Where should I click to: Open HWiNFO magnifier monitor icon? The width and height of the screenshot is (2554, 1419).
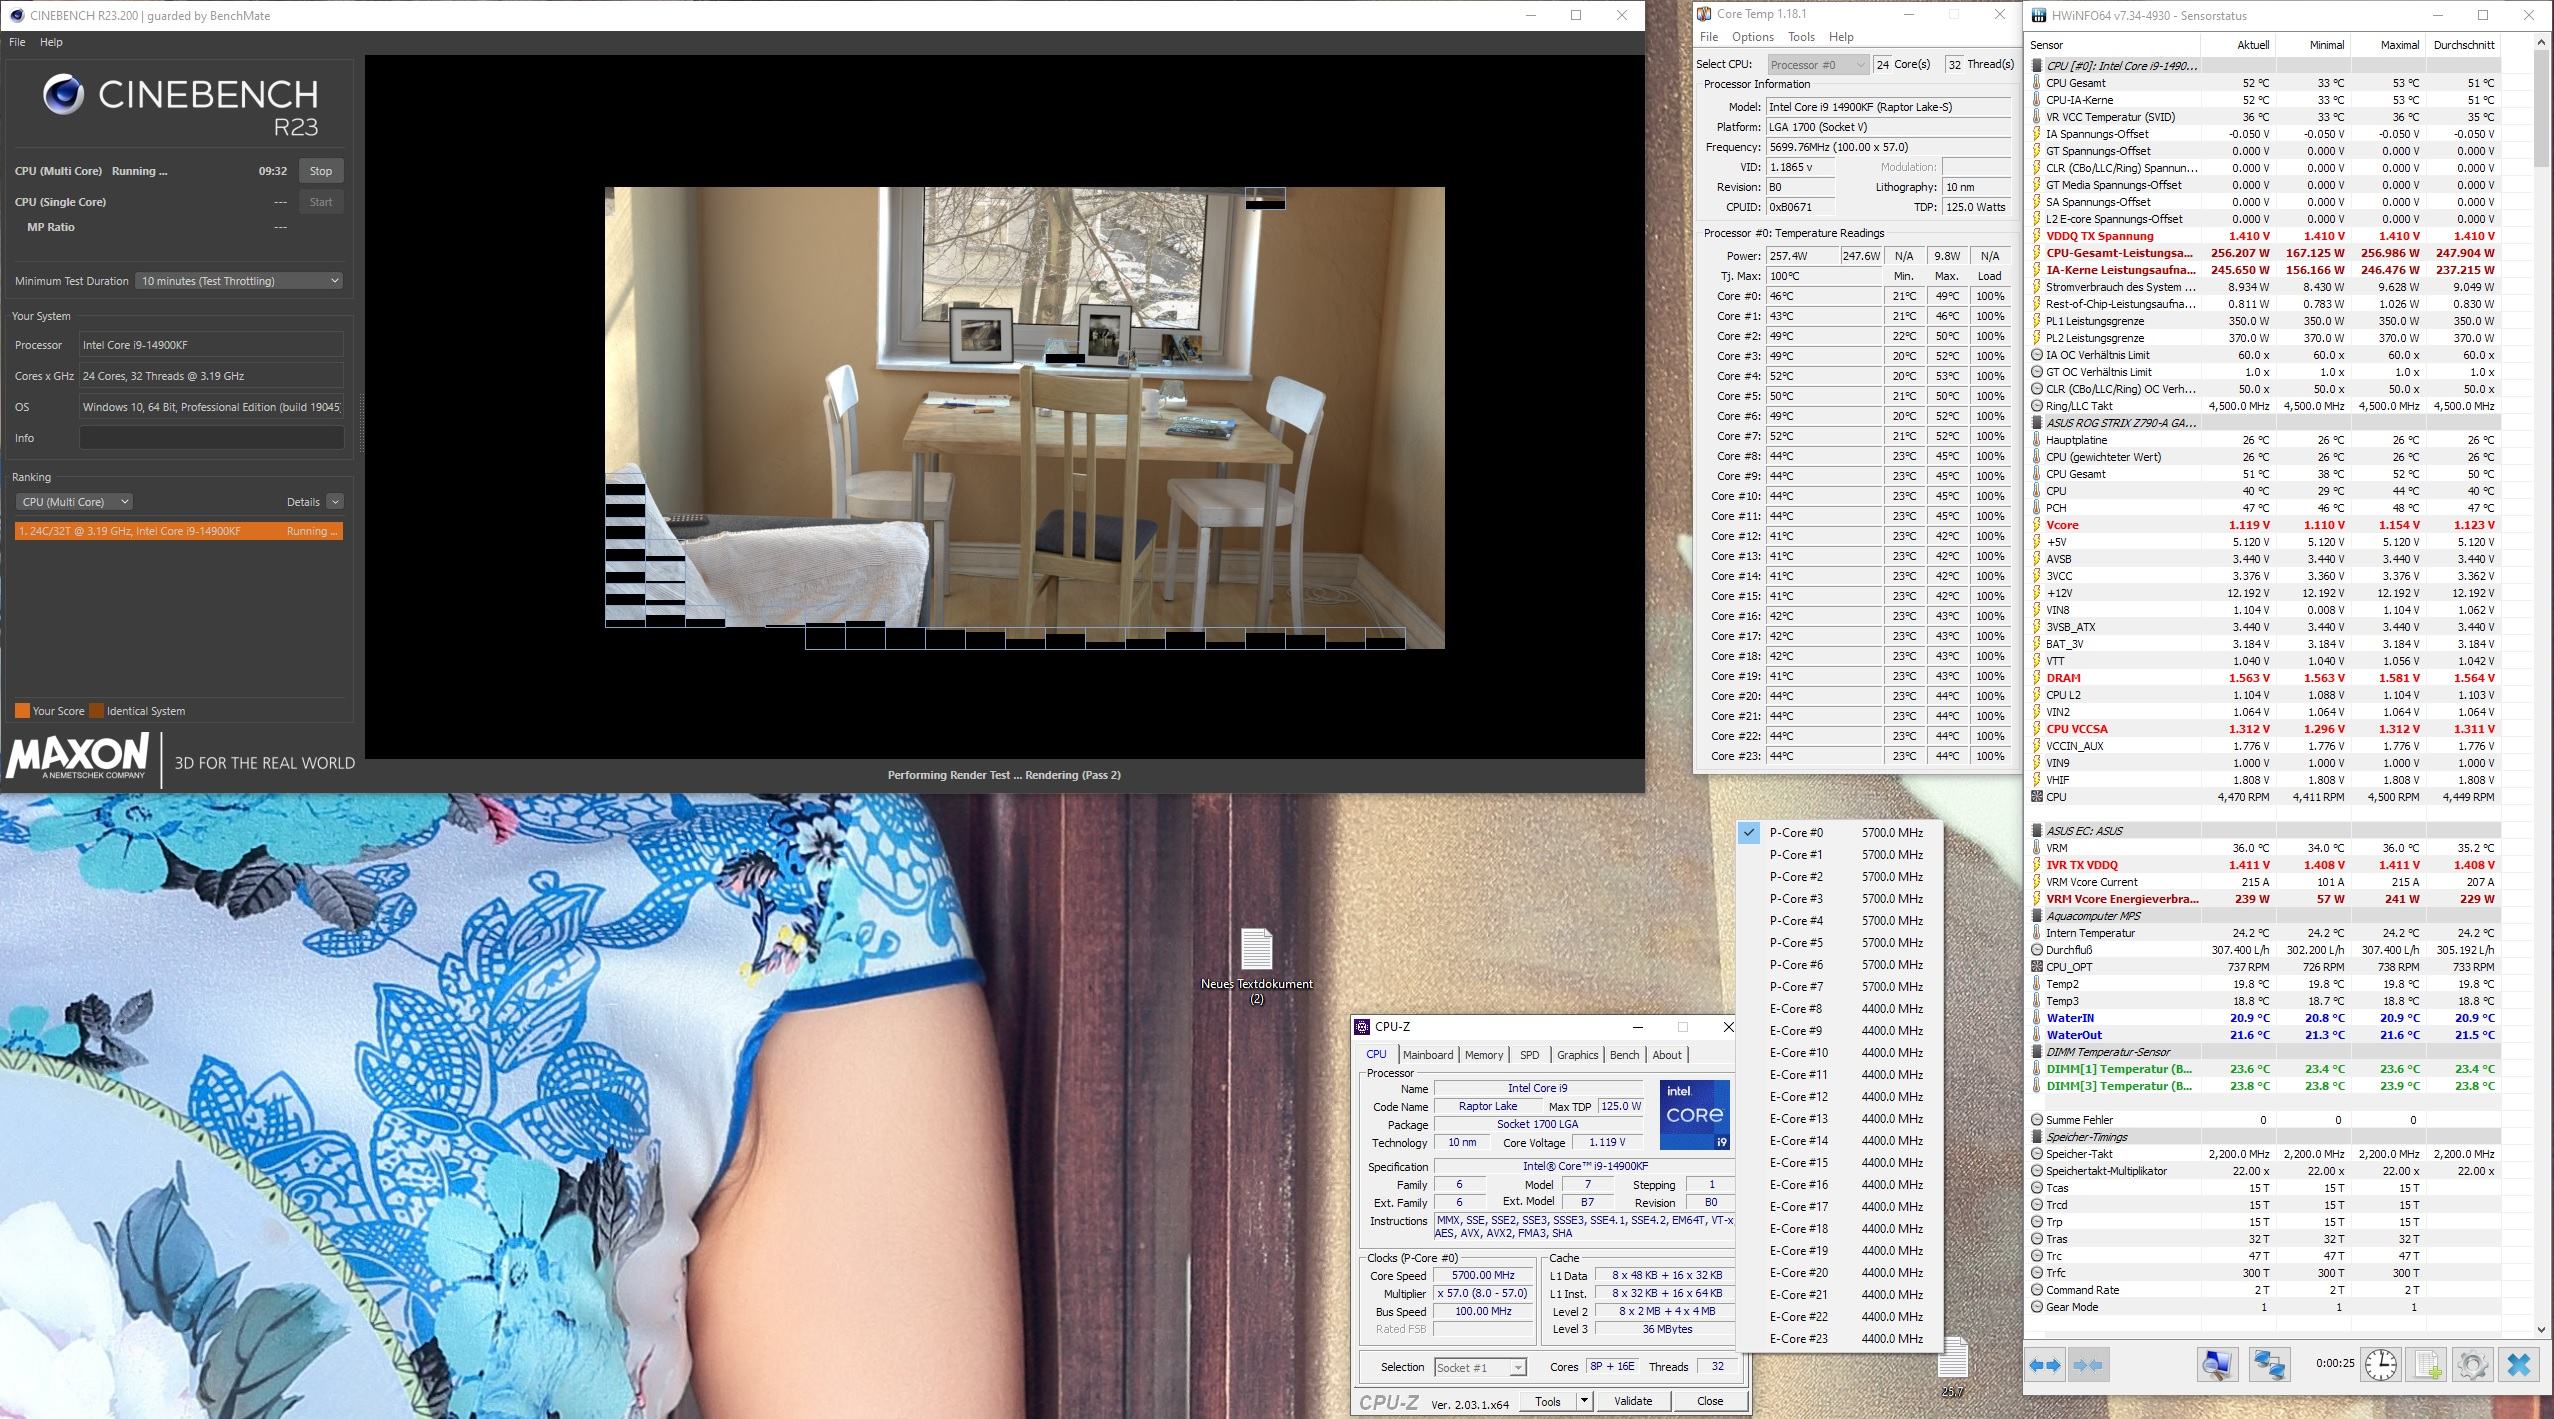2217,1364
